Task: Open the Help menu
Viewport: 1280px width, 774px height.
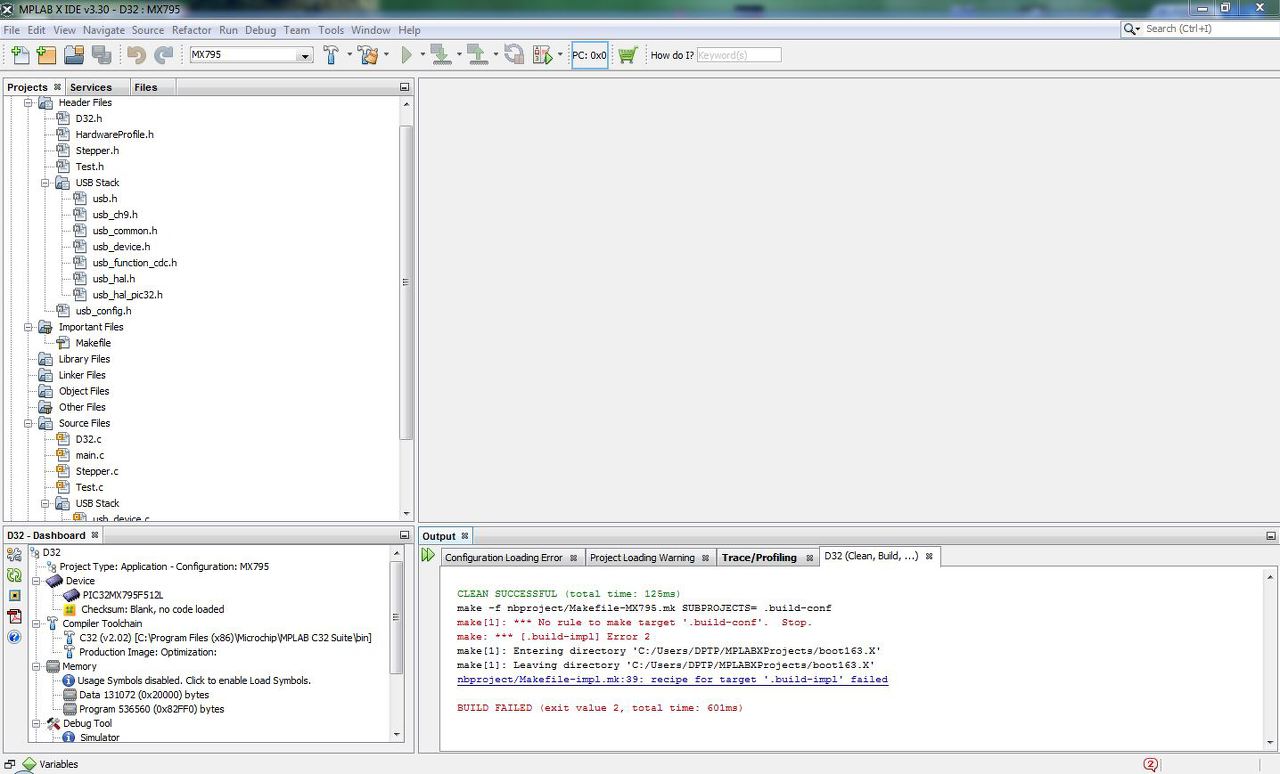Action: coord(410,30)
